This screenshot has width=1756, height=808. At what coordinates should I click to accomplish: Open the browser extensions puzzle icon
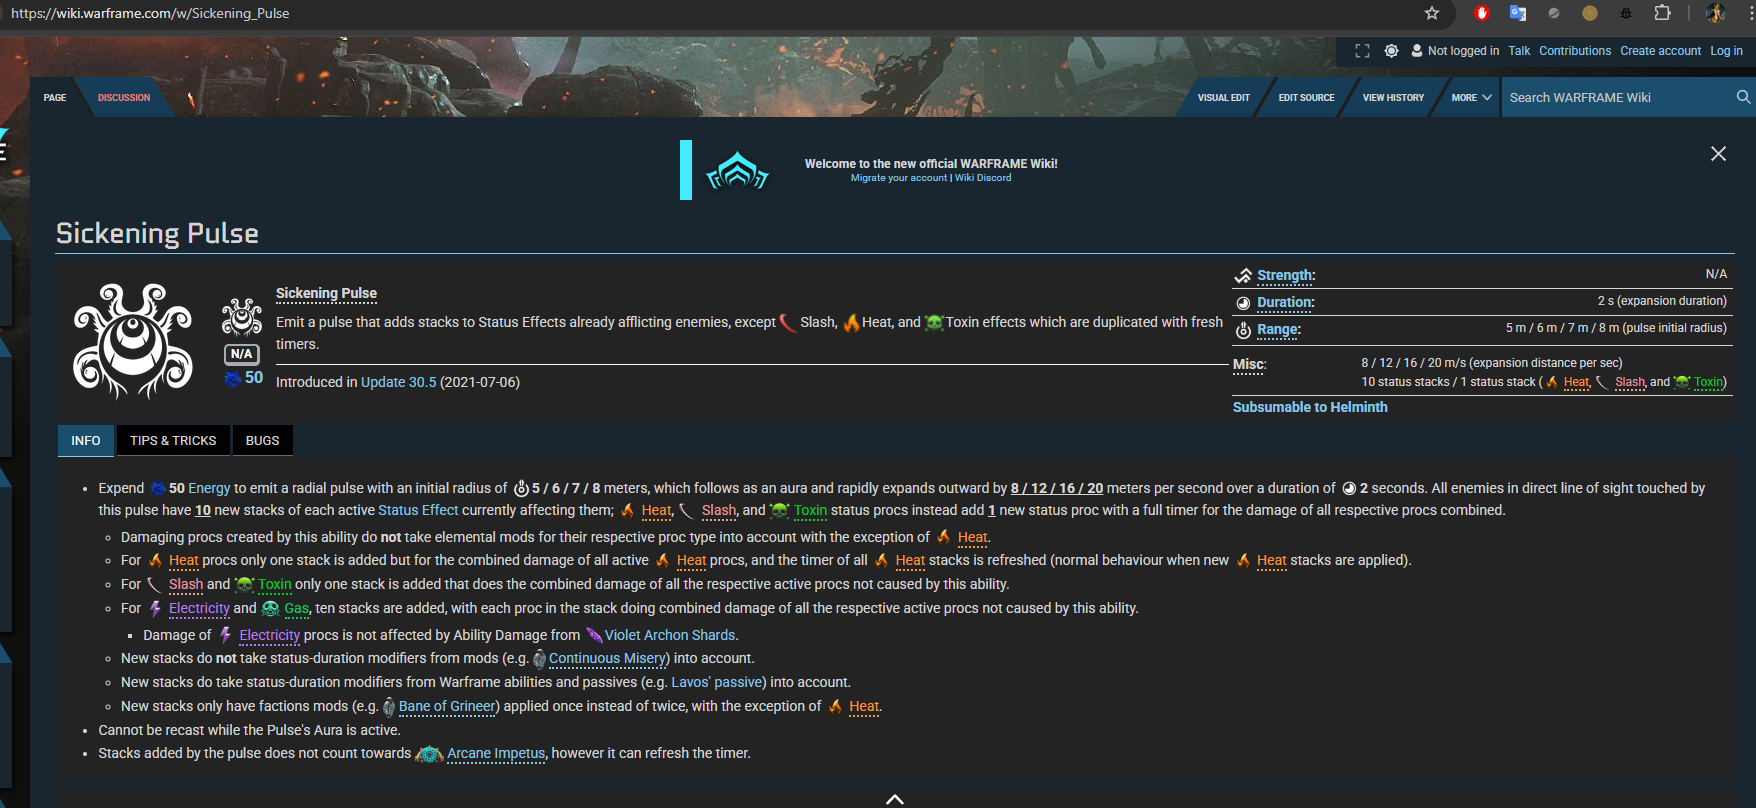(x=1662, y=13)
